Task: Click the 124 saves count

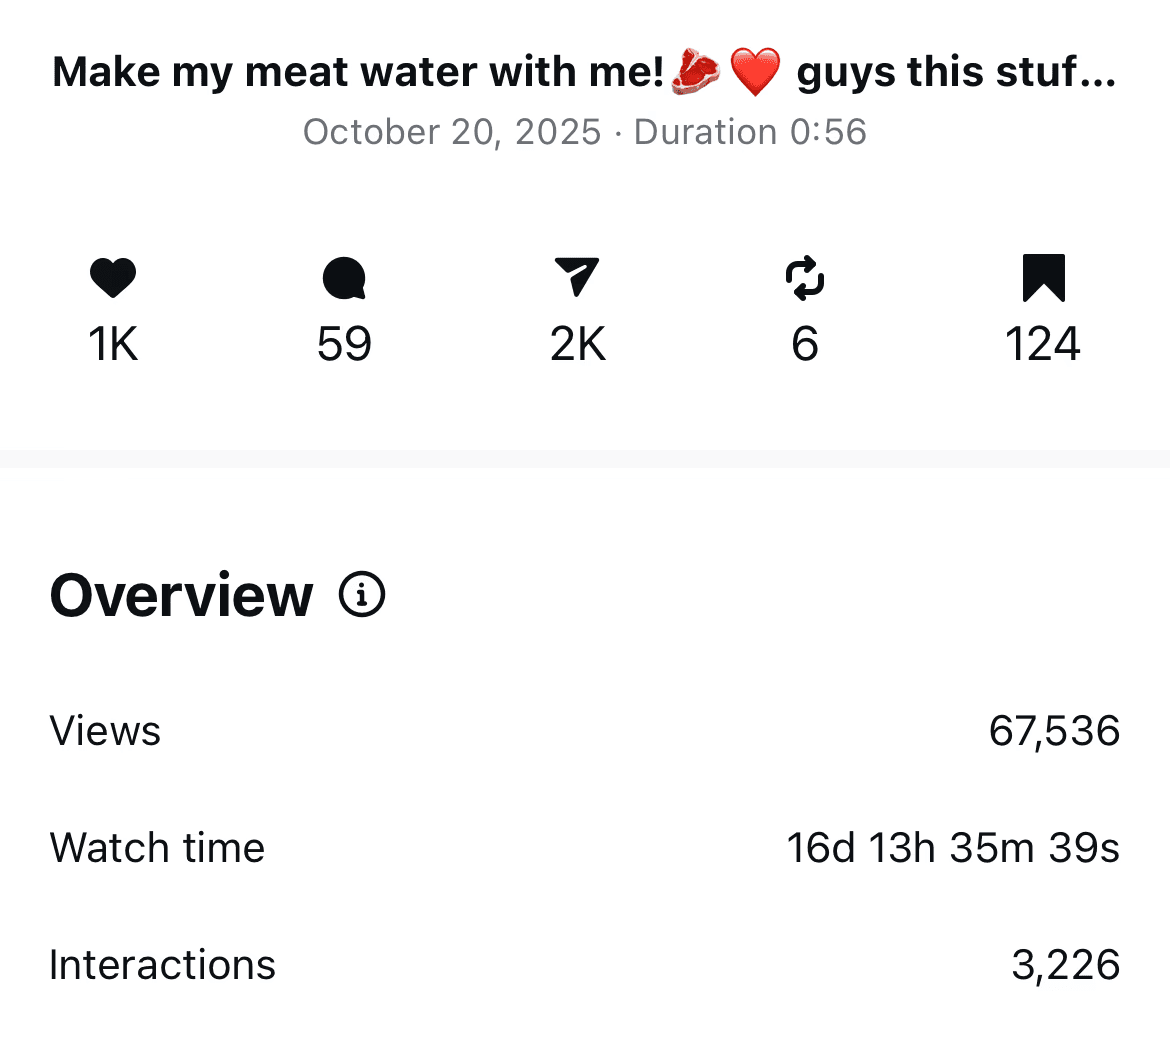Action: coord(1043,345)
